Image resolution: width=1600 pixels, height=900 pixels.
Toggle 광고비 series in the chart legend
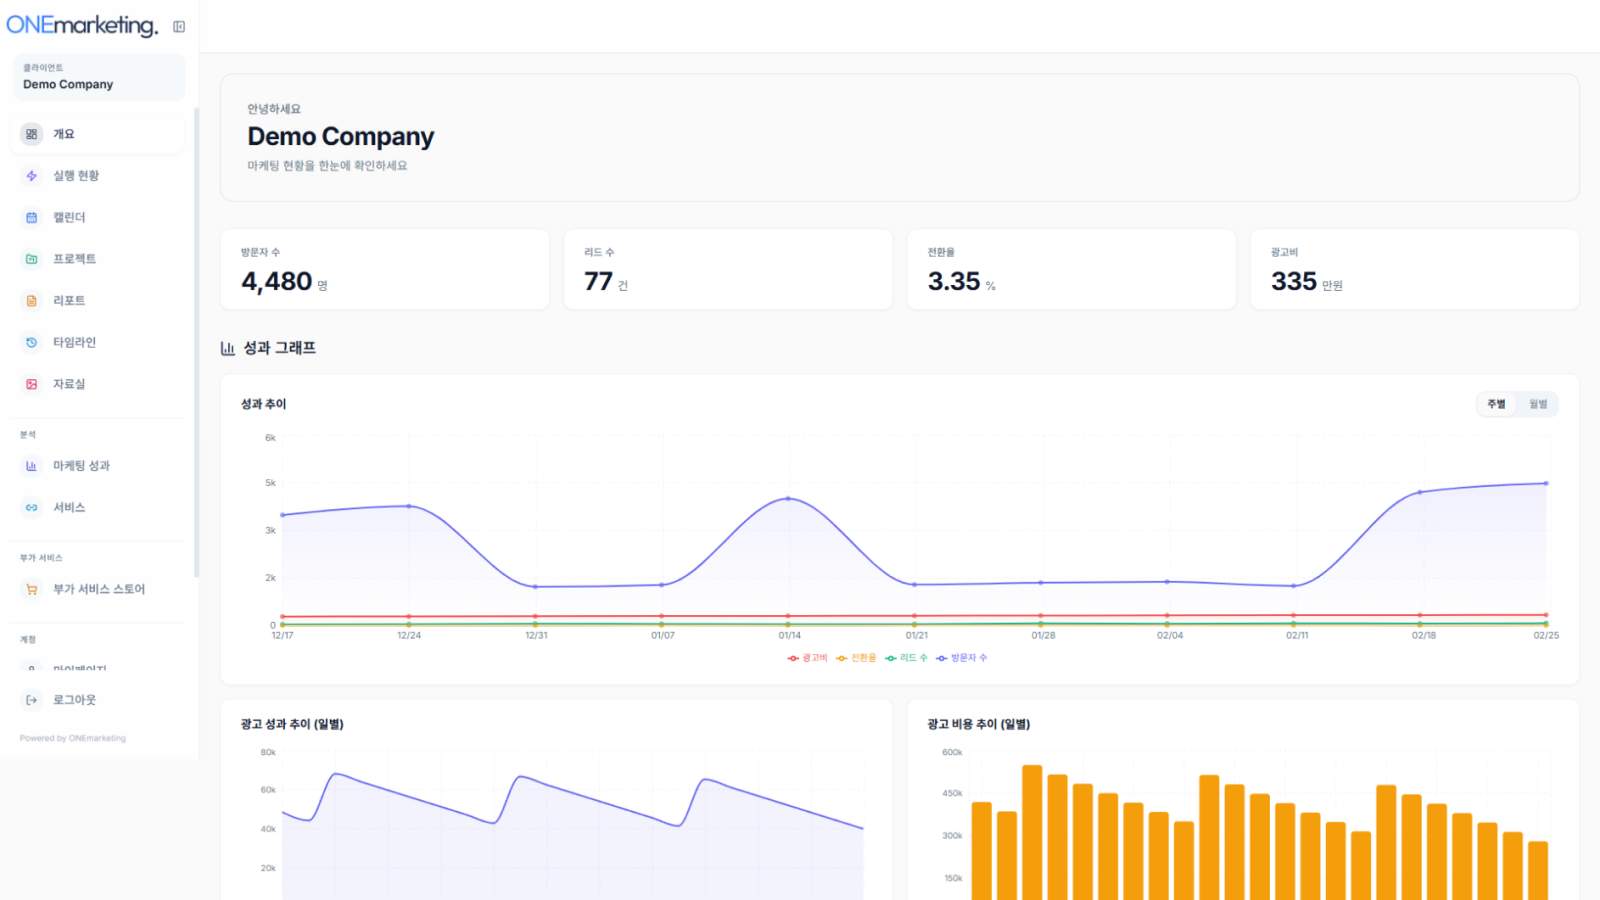[808, 658]
